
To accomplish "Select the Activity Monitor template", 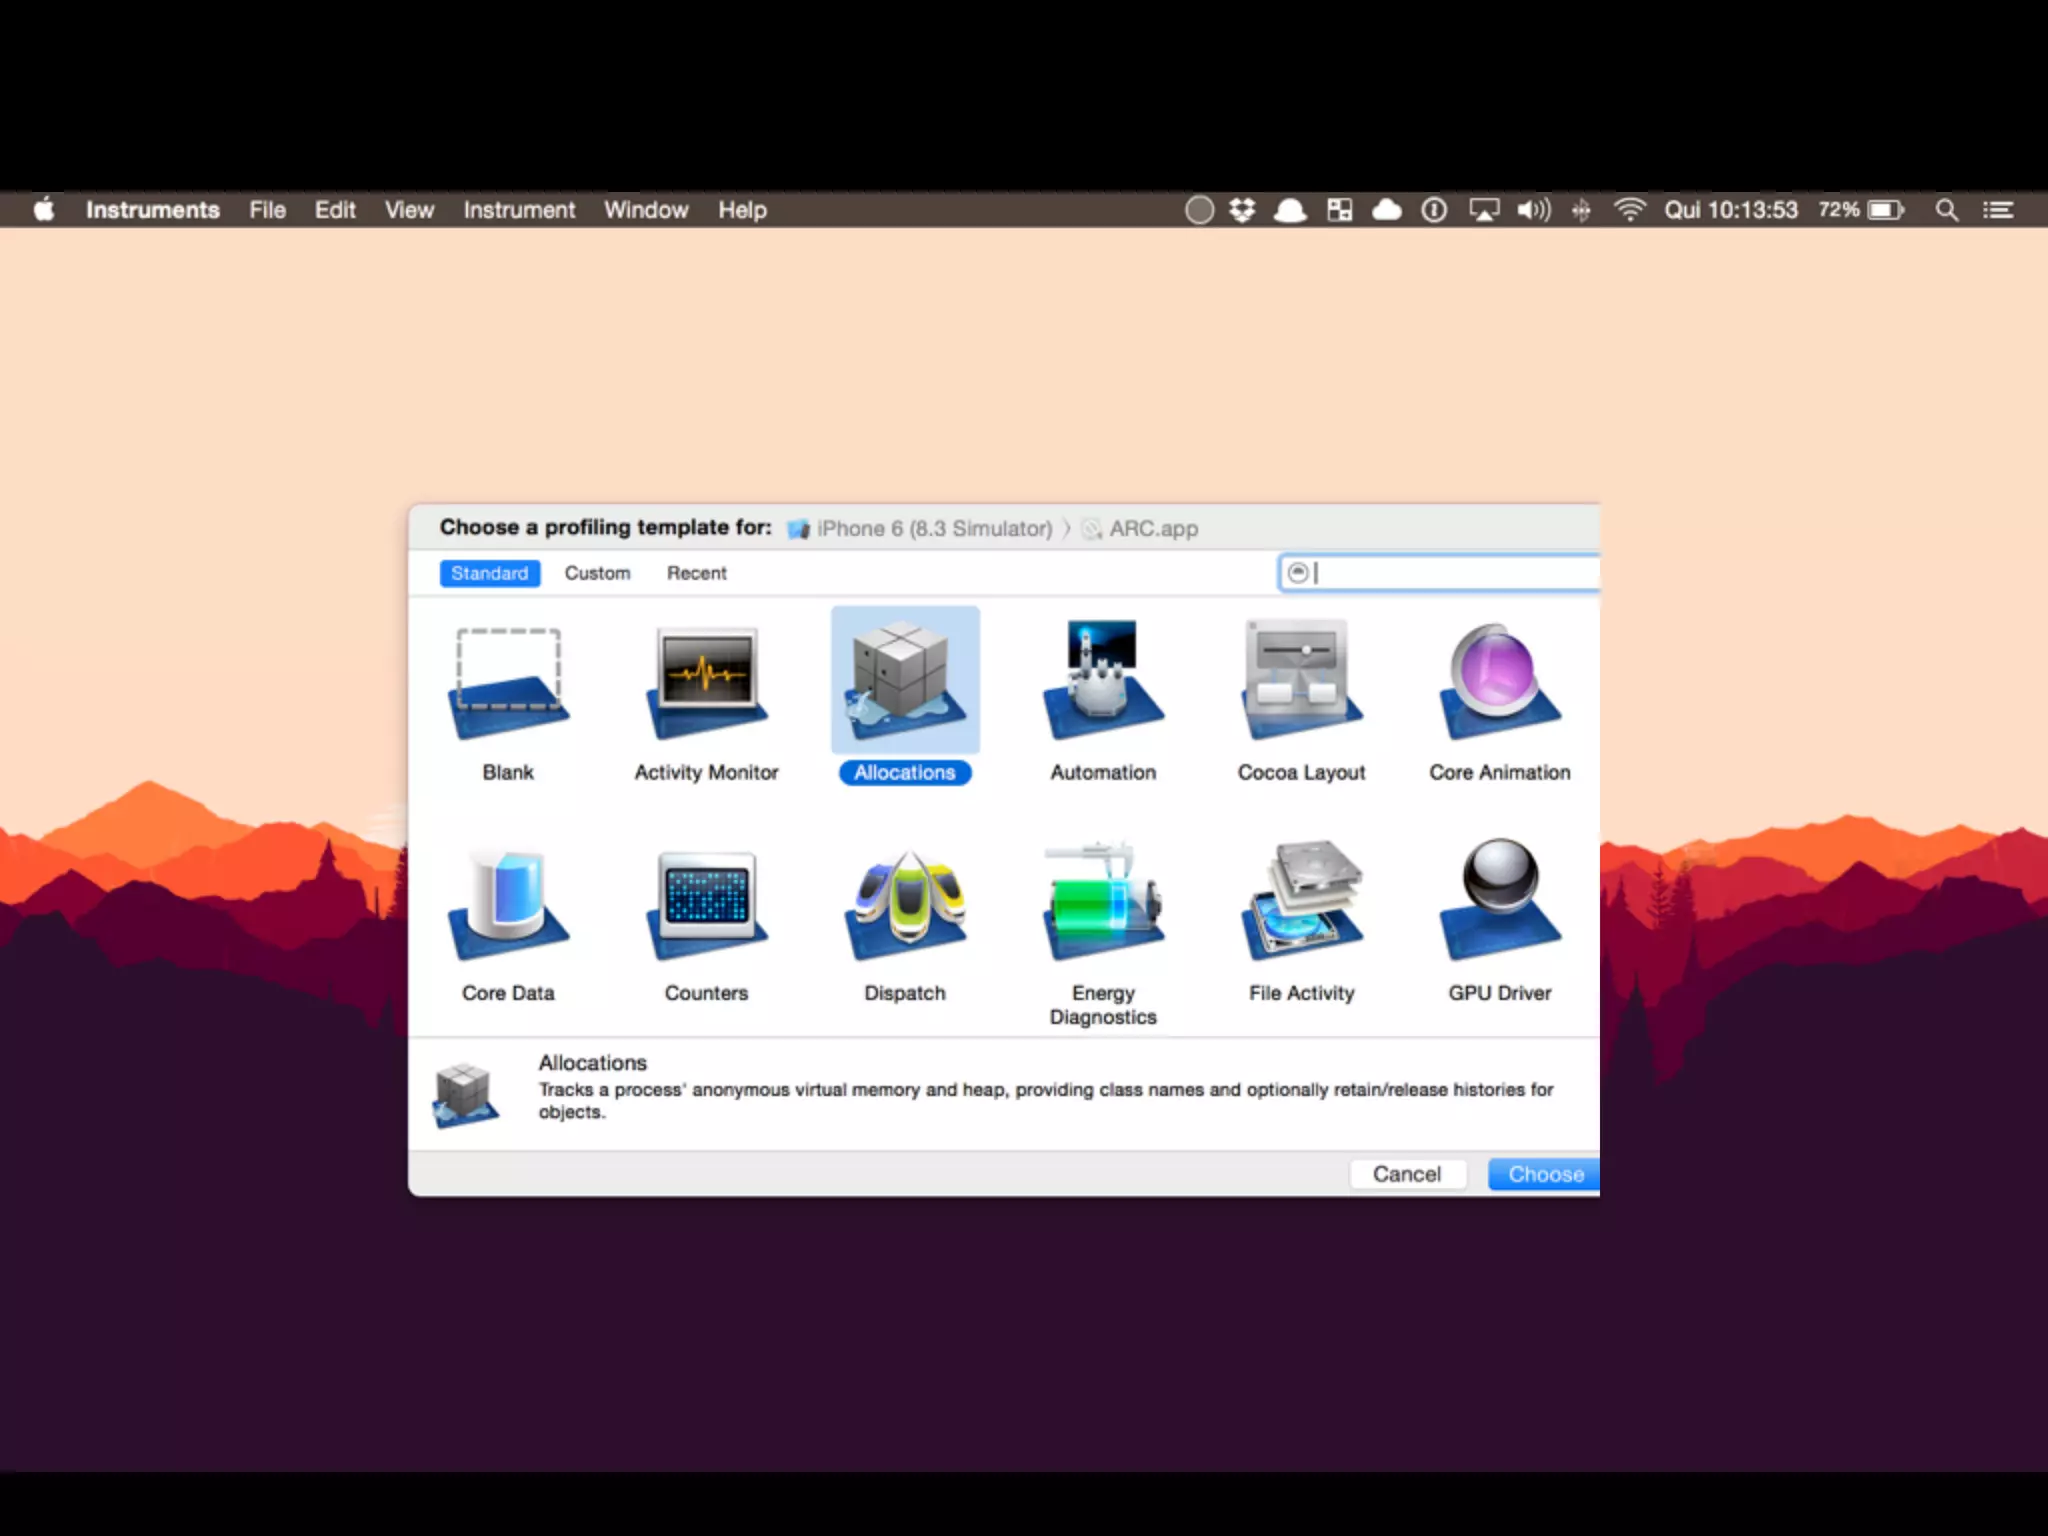I will [706, 684].
